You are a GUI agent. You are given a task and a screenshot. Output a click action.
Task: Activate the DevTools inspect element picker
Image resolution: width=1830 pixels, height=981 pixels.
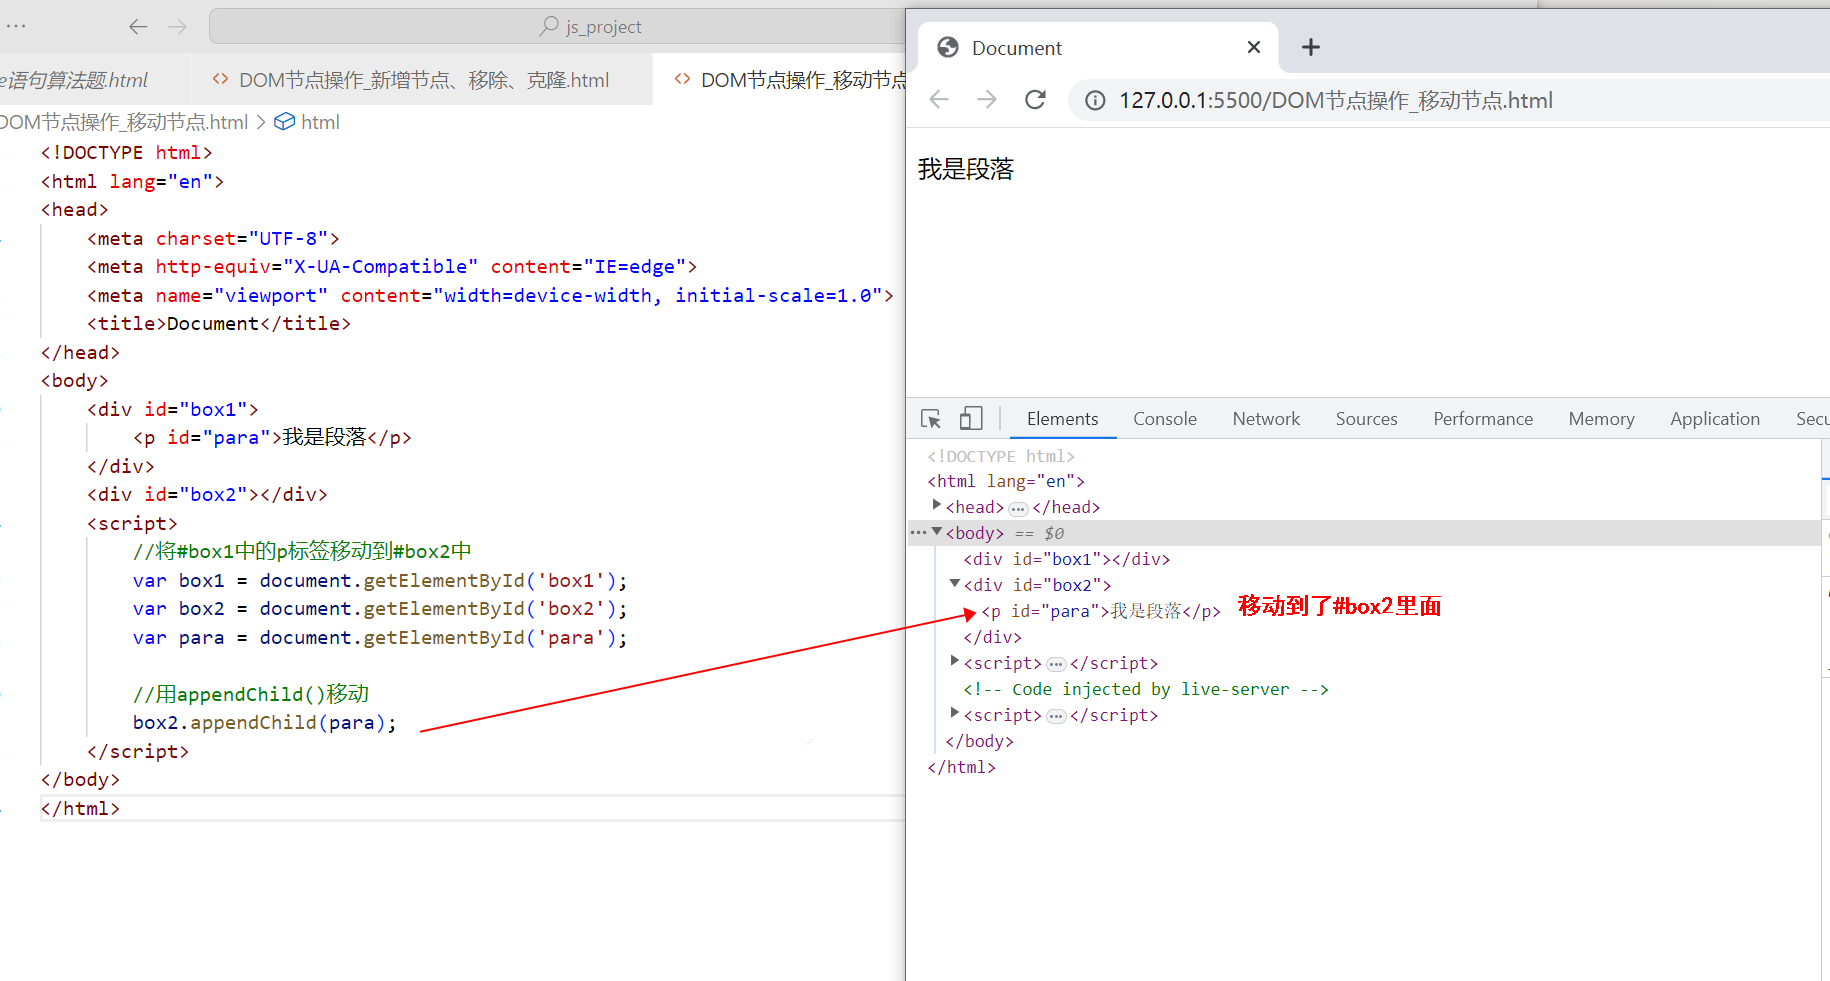coord(931,419)
